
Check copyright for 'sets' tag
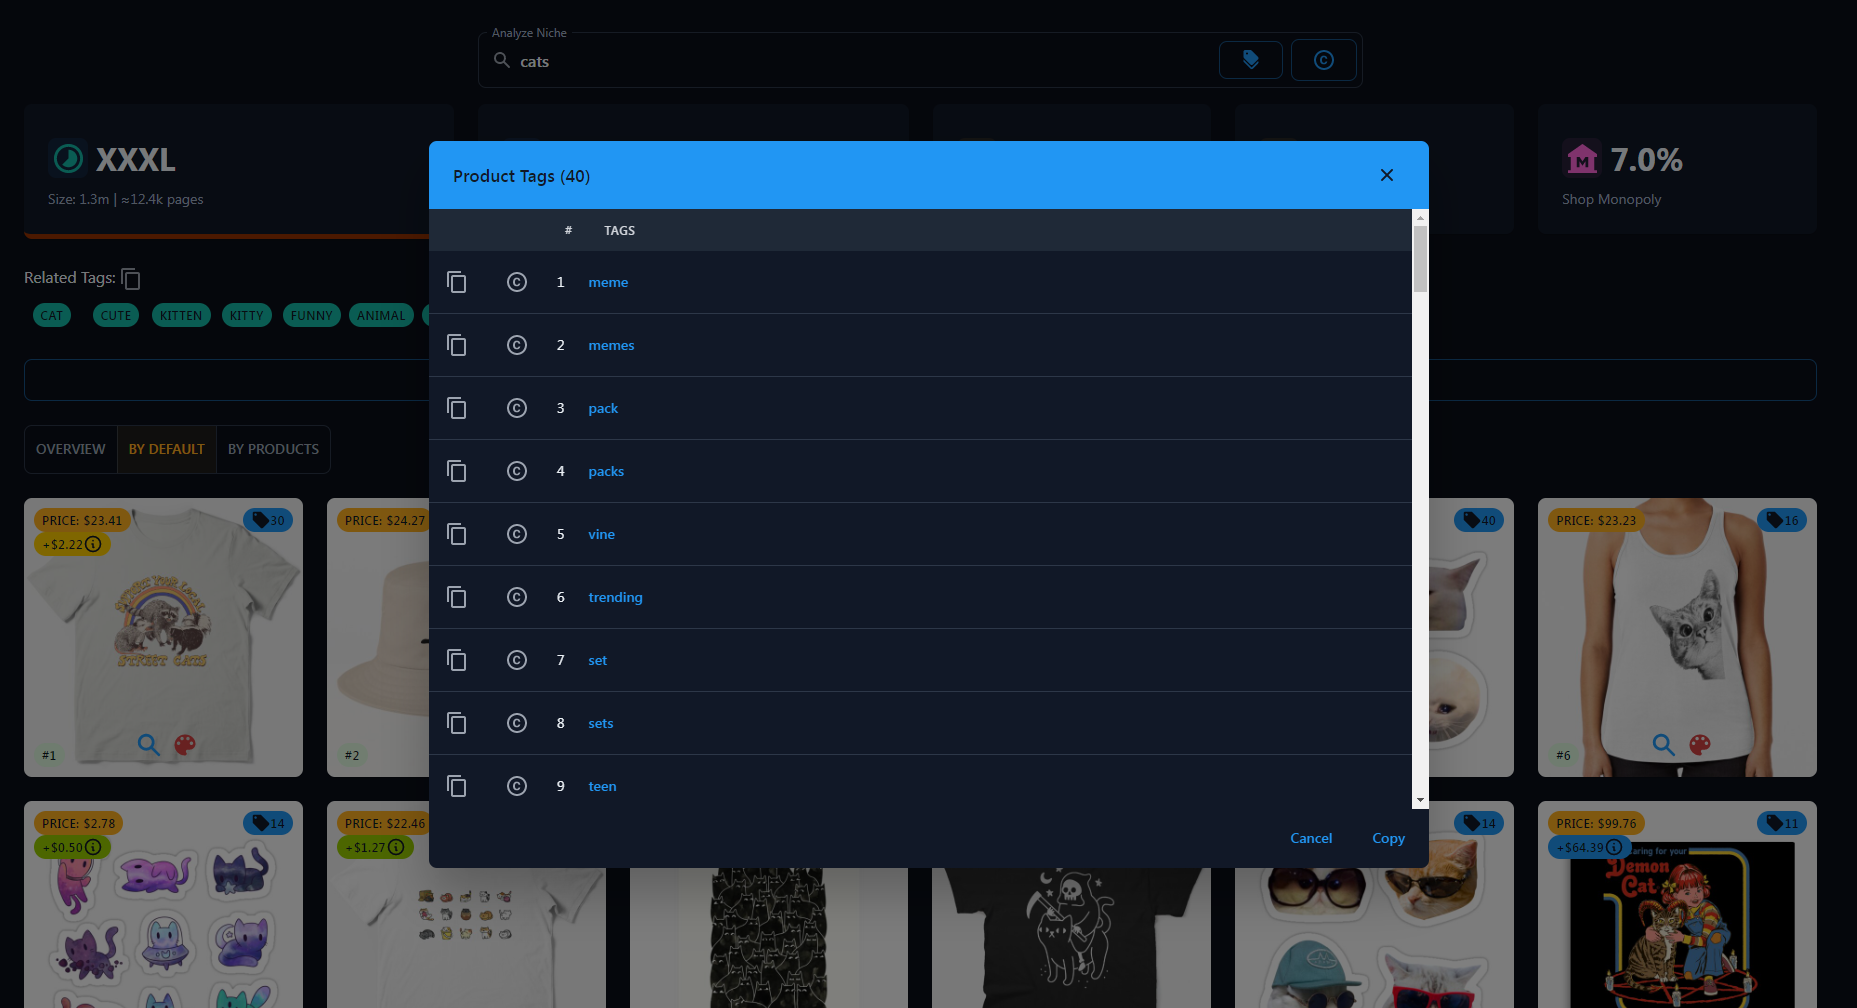tap(517, 723)
